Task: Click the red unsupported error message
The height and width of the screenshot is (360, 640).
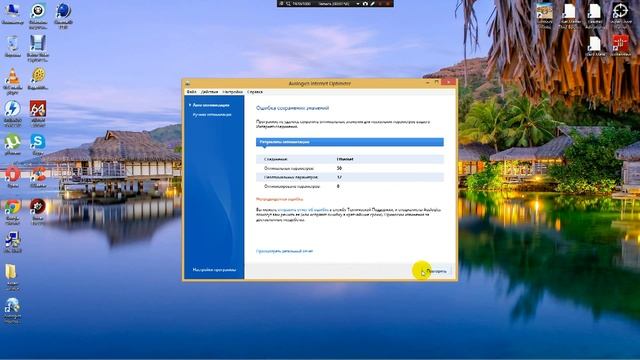Action: pyautogui.click(x=280, y=199)
